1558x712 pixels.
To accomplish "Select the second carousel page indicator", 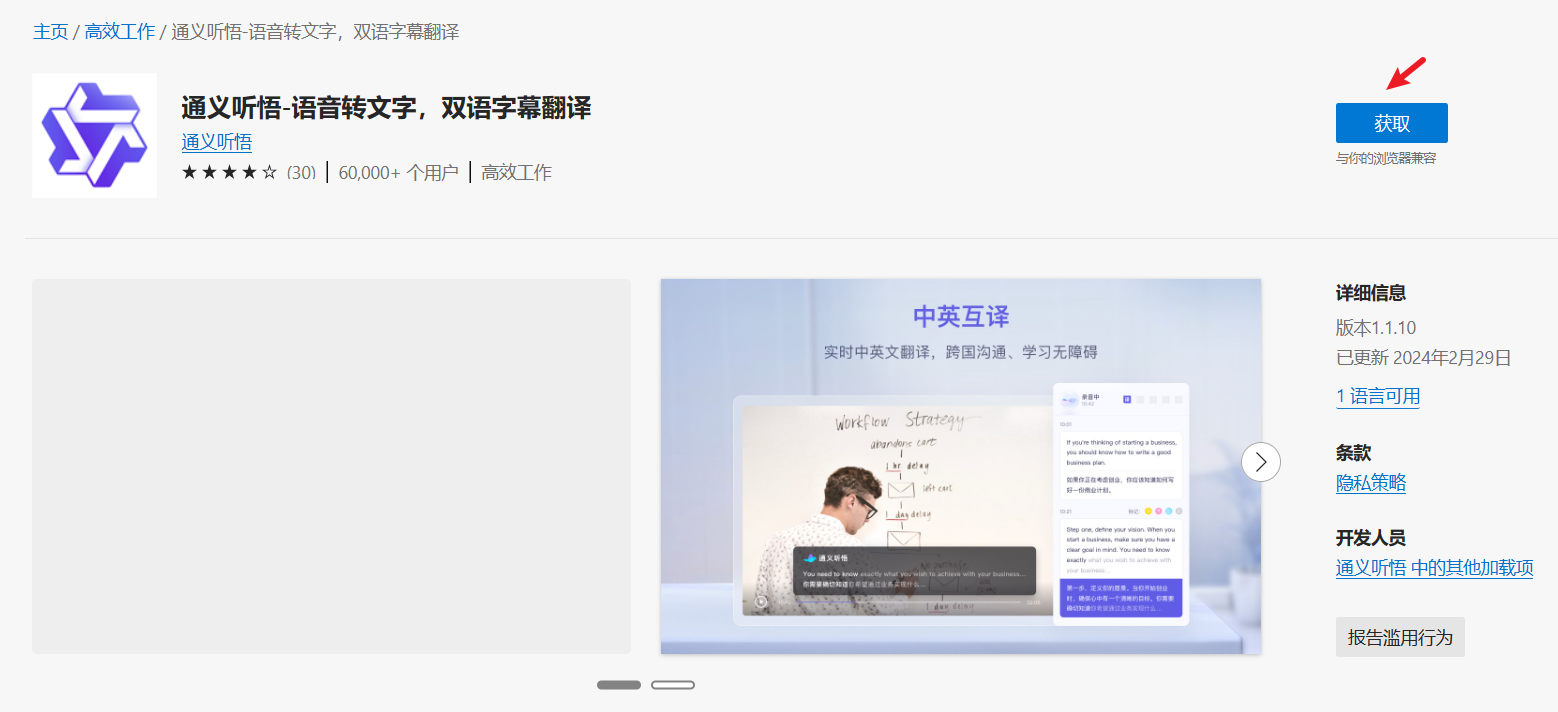I will (x=673, y=685).
